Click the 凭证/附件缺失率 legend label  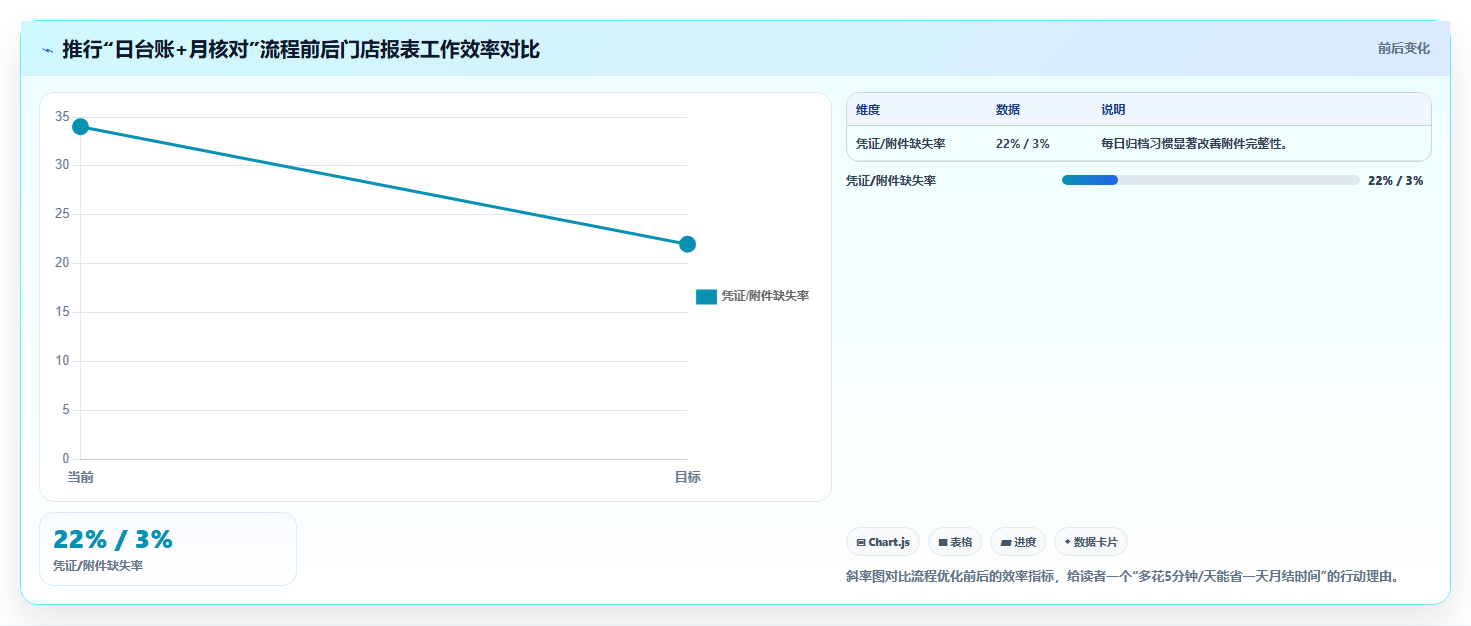coord(765,296)
